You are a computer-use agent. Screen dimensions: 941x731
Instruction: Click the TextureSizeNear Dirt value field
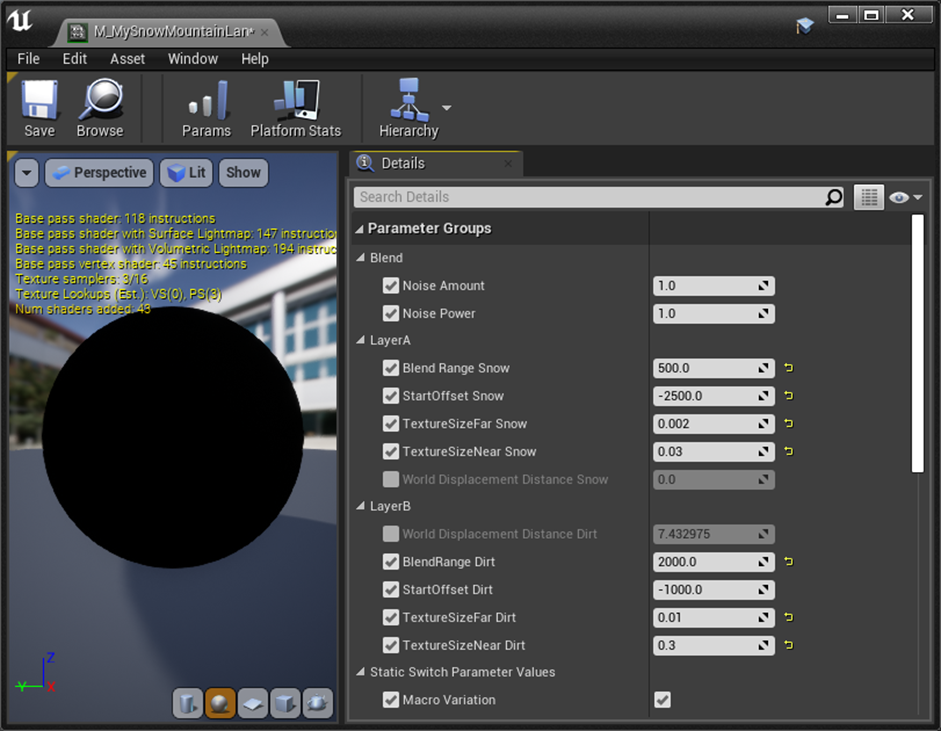tap(714, 645)
